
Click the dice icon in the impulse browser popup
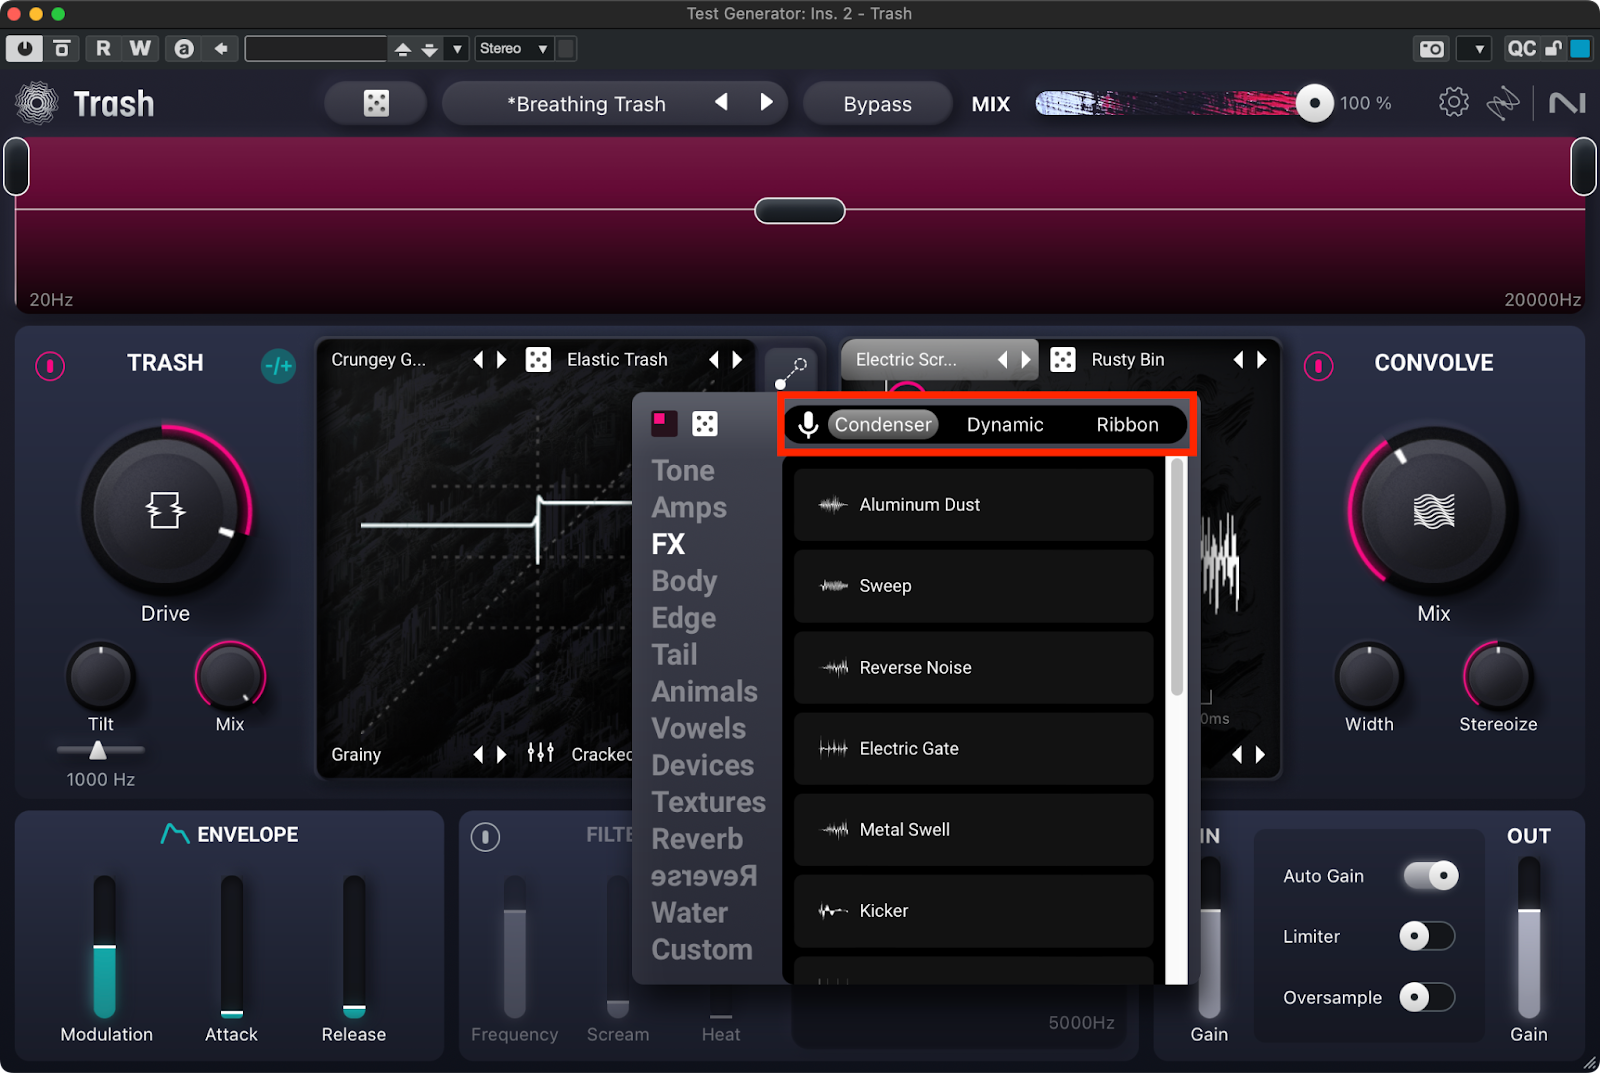point(705,424)
